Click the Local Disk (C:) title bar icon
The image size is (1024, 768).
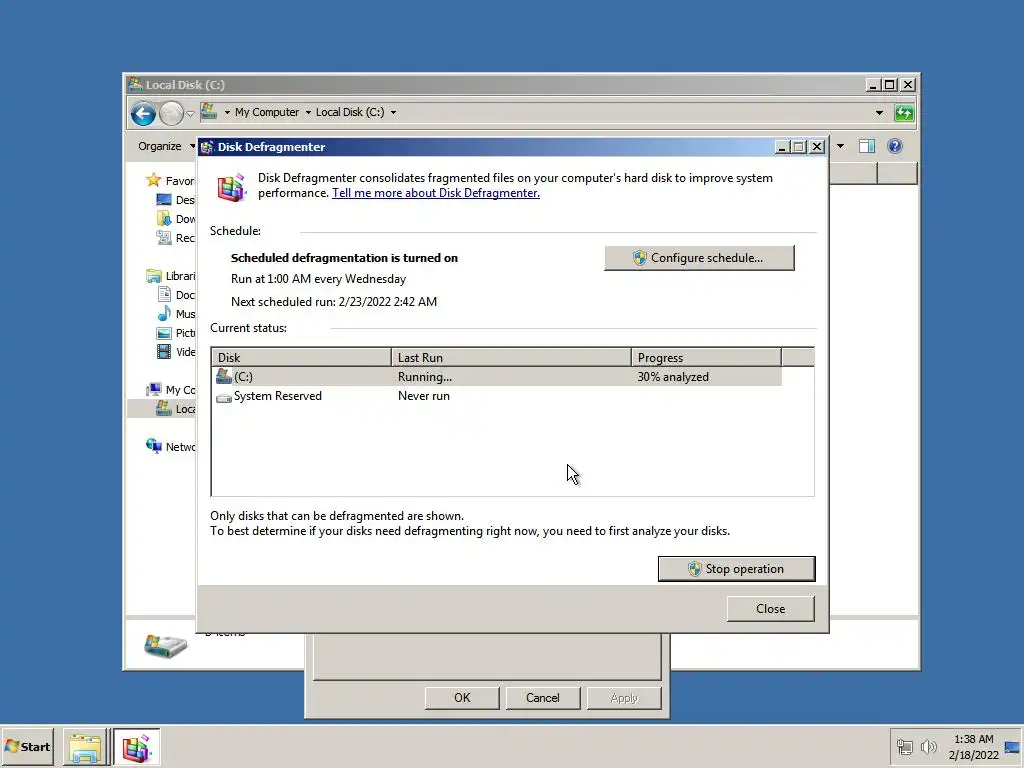(x=135, y=84)
